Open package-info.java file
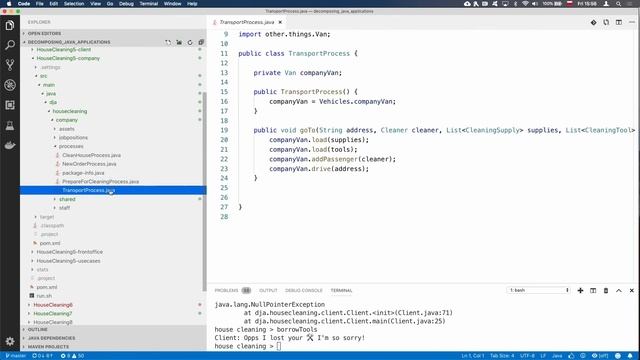 pyautogui.click(x=83, y=173)
